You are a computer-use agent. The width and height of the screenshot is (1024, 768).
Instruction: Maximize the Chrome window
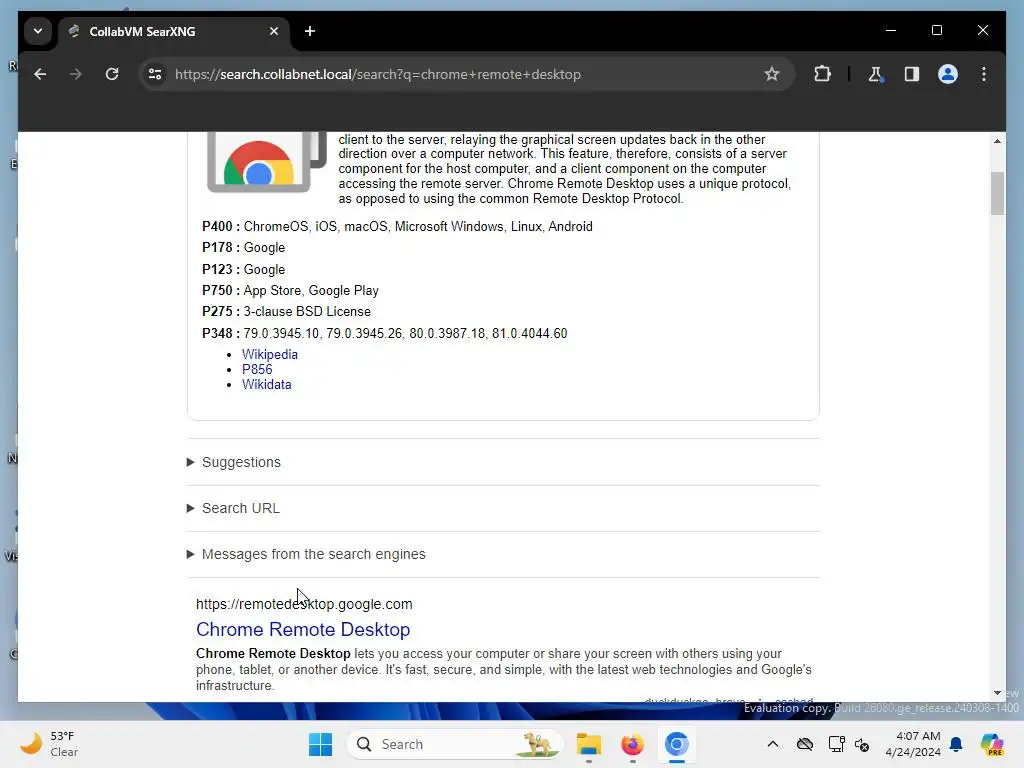[936, 31]
